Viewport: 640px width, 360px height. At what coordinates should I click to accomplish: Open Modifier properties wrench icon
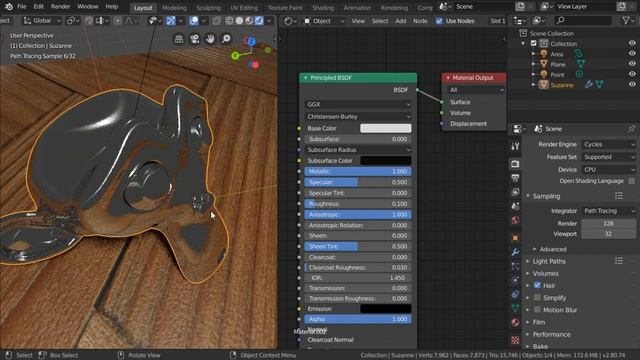(515, 252)
